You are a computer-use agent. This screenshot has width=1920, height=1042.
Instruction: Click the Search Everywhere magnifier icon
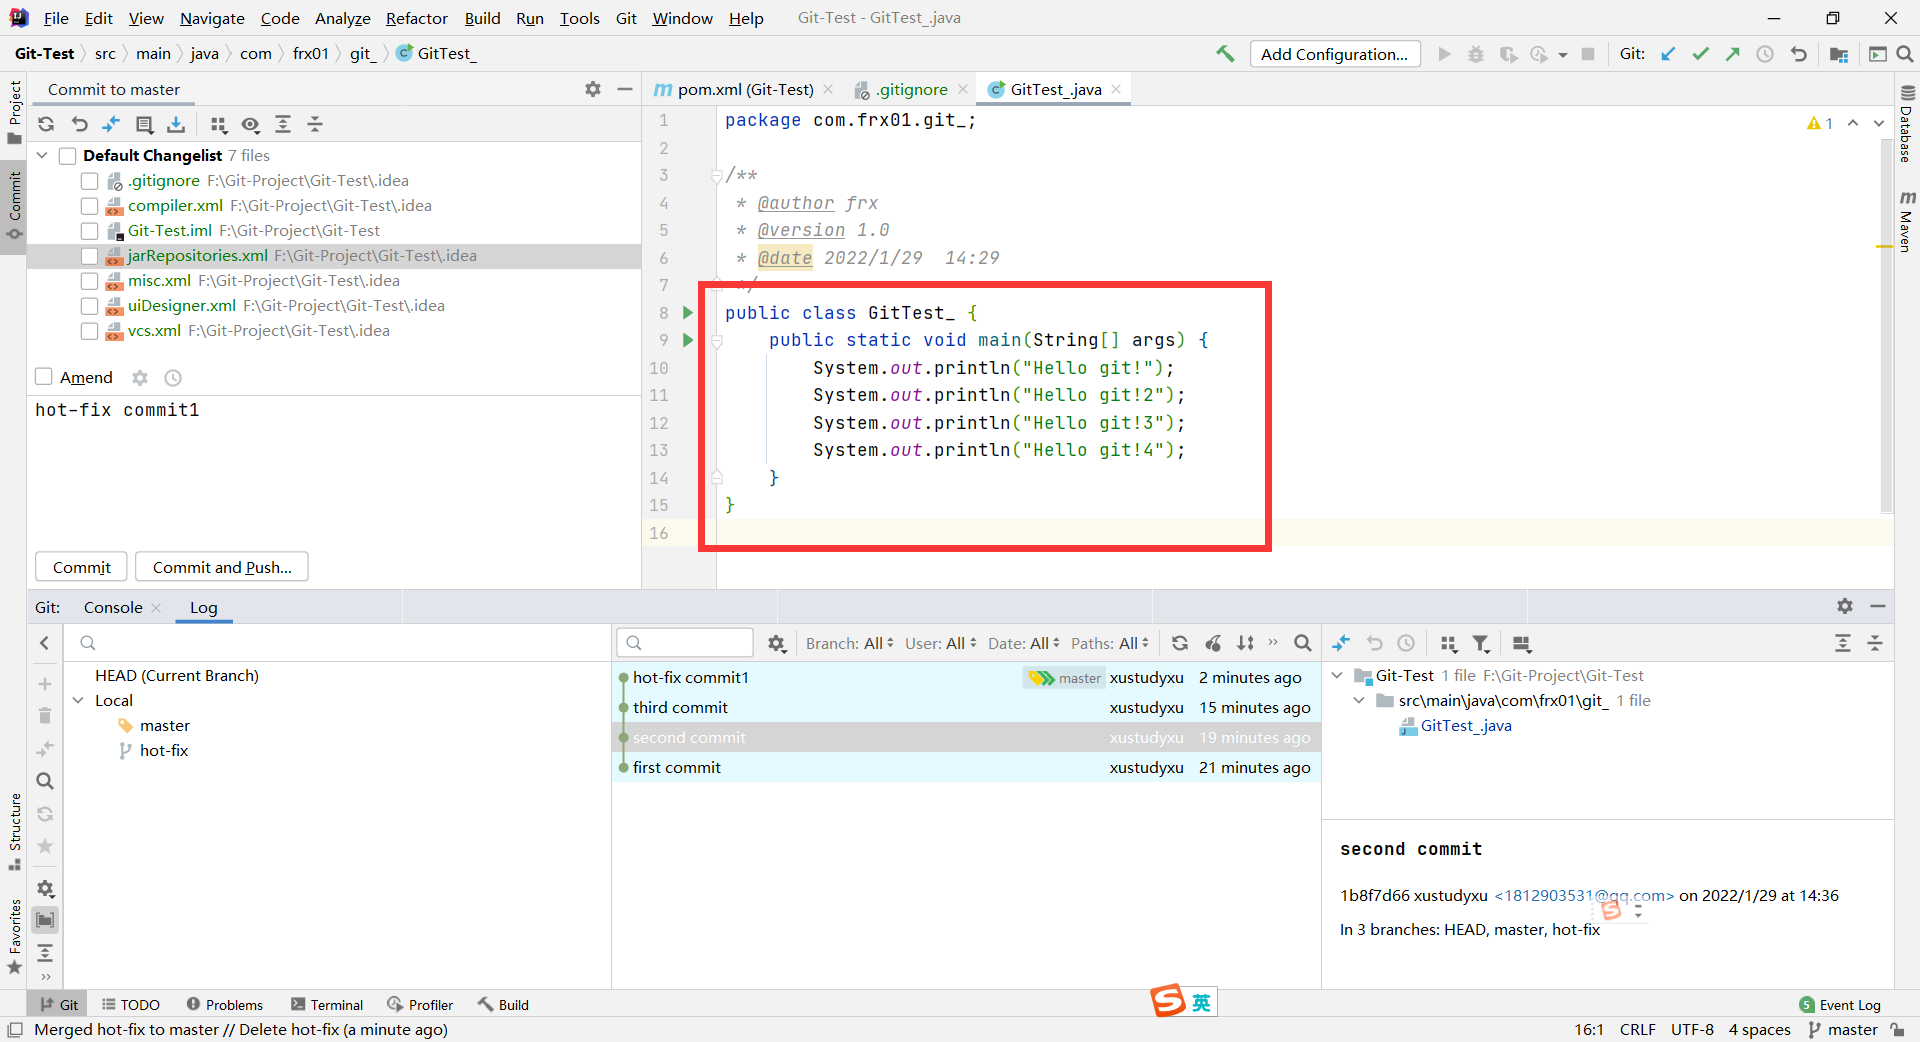tap(1905, 54)
